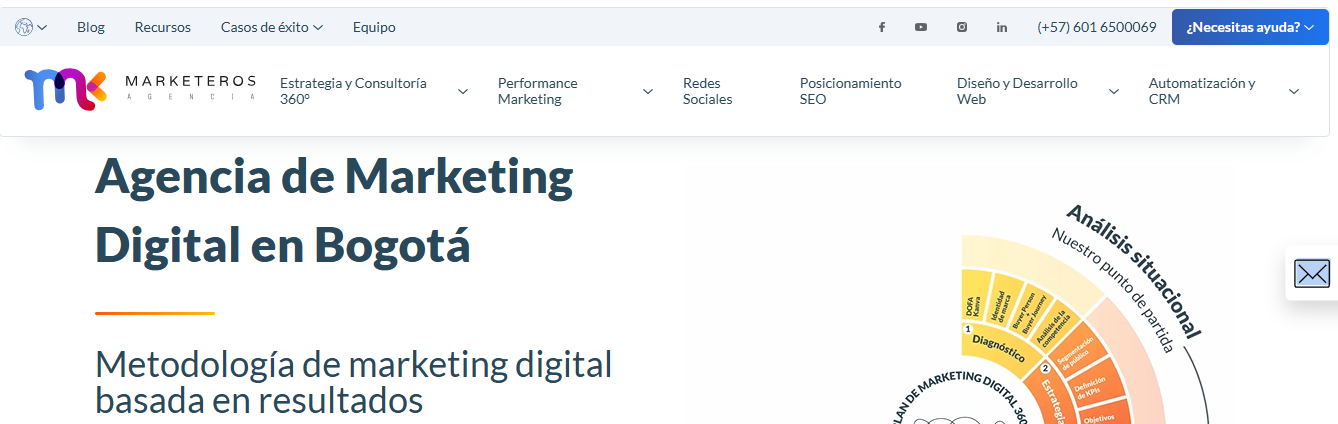Click the Marketeros Agencia logo

point(140,90)
